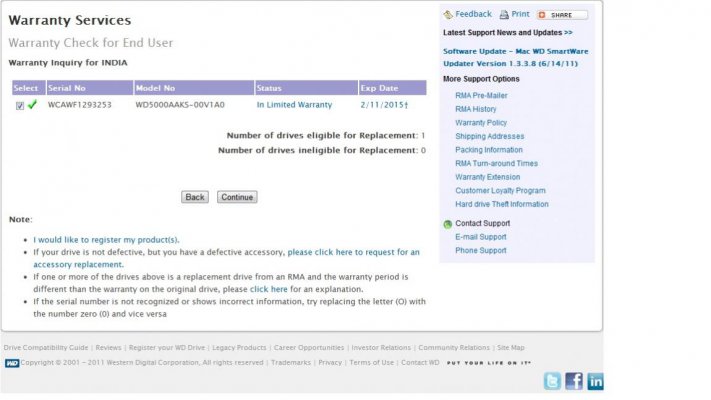This screenshot has width=711, height=400.
Task: Open the Site Map footer link
Action: pos(511,348)
